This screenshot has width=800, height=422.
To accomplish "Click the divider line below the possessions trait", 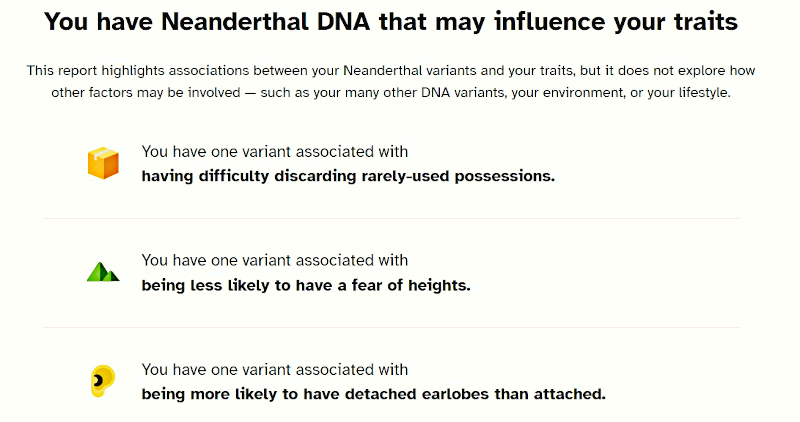I will [x=391, y=218].
